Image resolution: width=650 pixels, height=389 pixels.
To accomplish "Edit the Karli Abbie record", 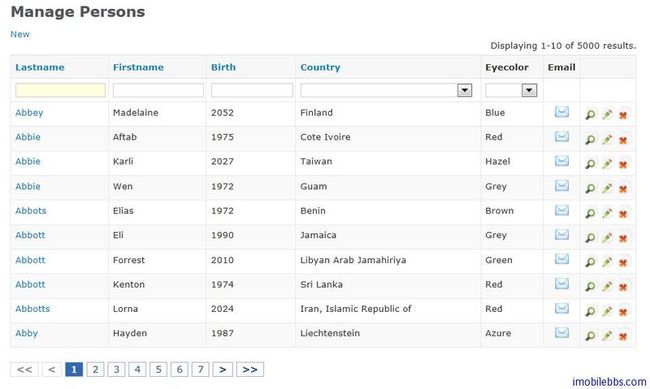I will pos(607,164).
